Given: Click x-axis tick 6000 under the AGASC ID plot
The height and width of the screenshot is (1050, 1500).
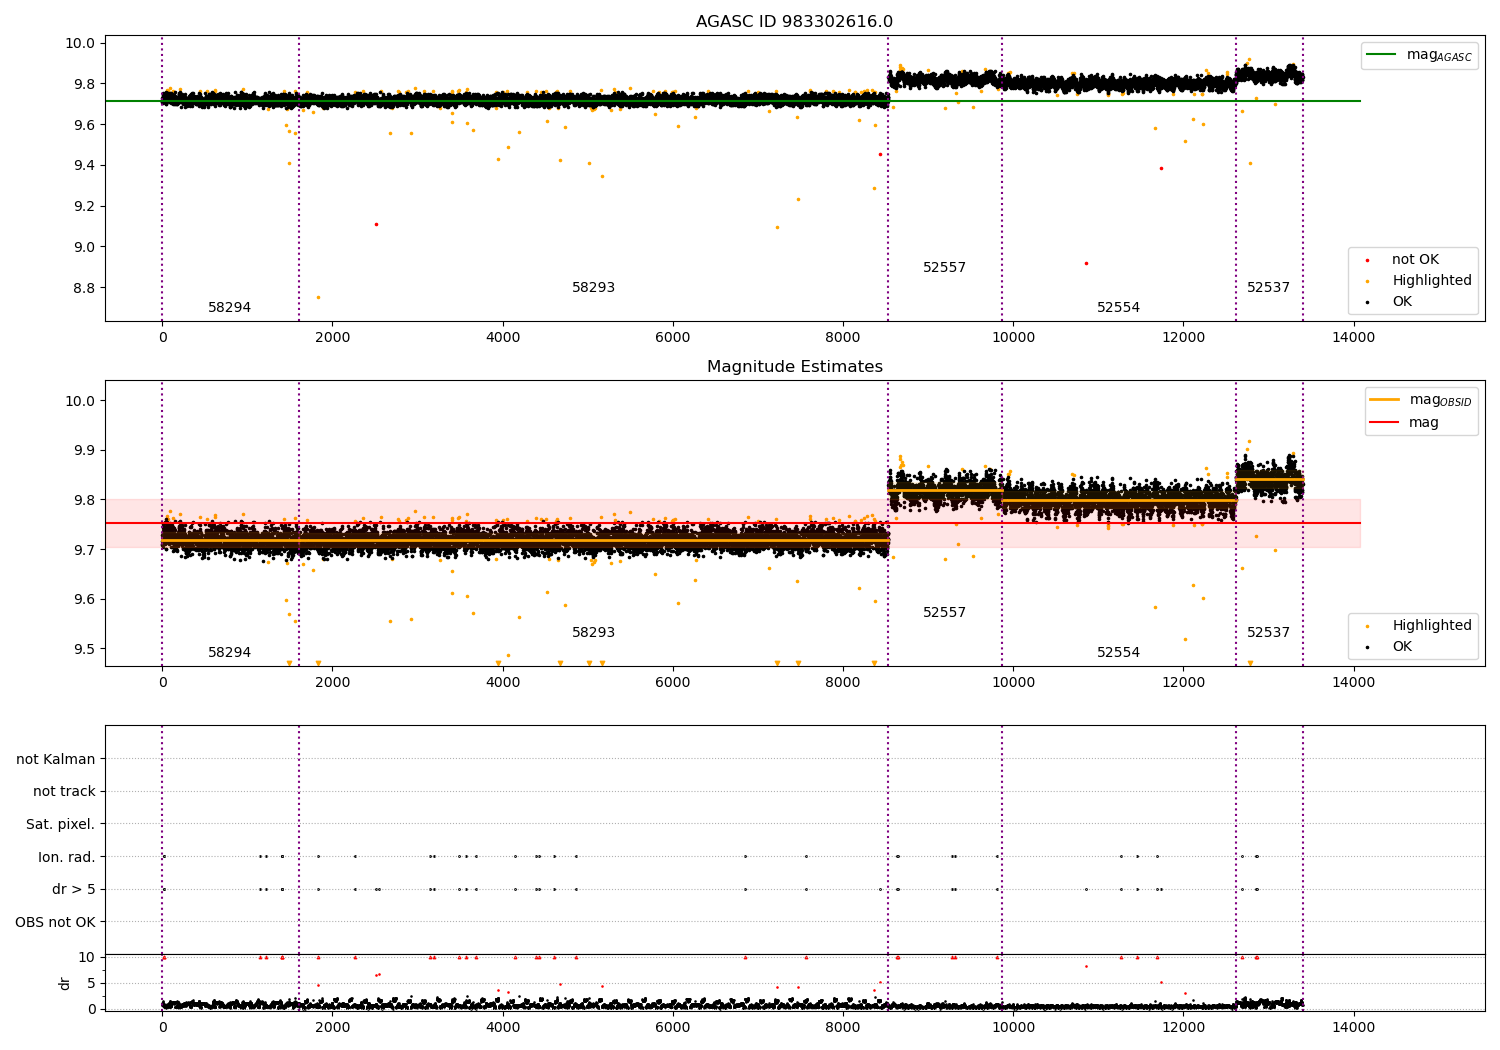Looking at the screenshot, I should tap(672, 337).
